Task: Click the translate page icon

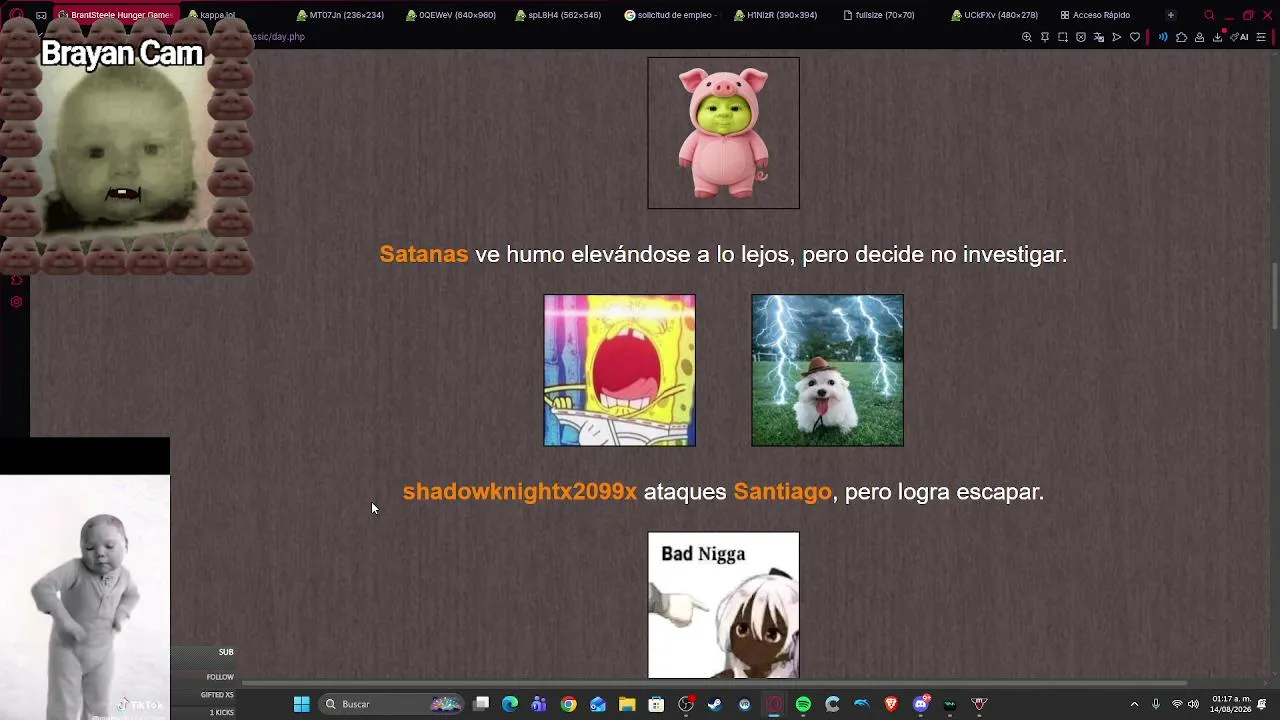Action: (1099, 37)
